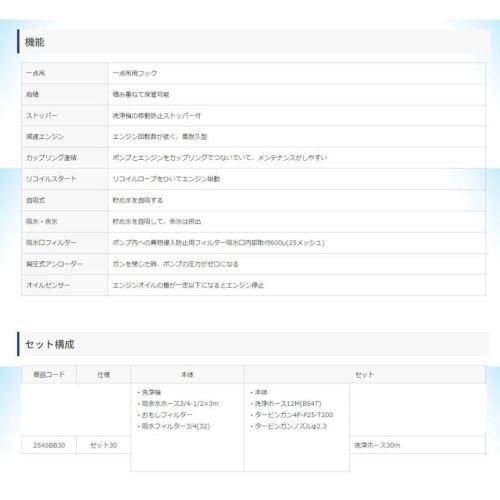Select the 吸水口フィルター row label
The height and width of the screenshot is (500, 500).
coord(51,243)
